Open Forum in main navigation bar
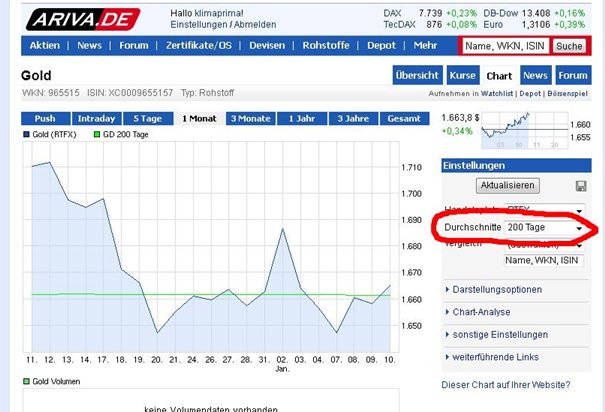The height and width of the screenshot is (412, 605). tap(134, 46)
